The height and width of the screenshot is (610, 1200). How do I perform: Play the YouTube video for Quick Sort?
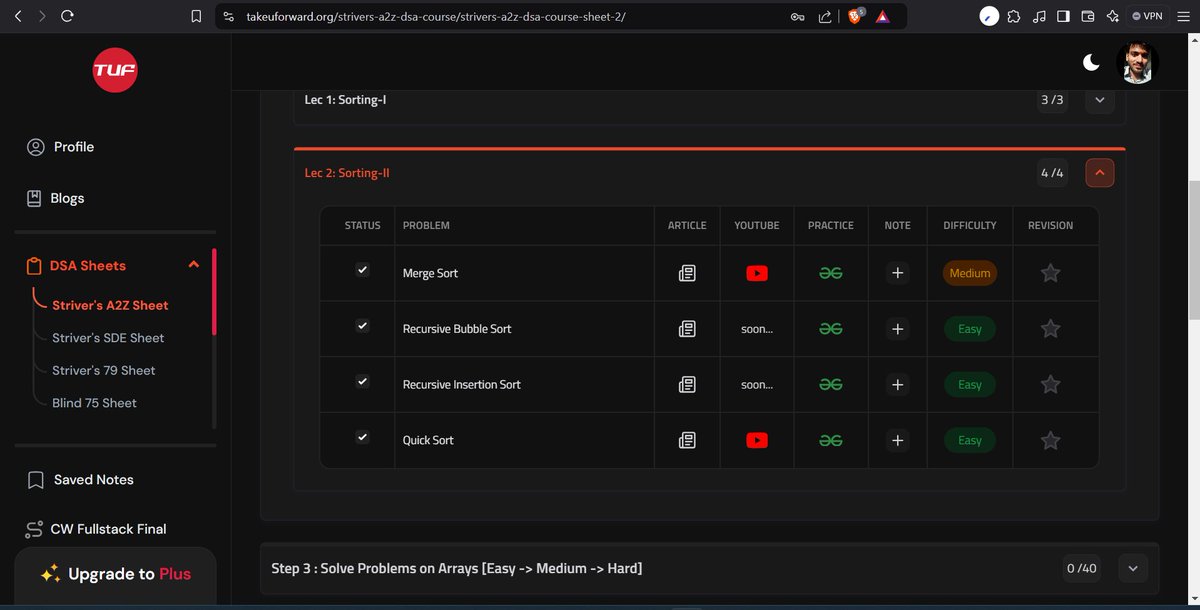click(x=756, y=440)
